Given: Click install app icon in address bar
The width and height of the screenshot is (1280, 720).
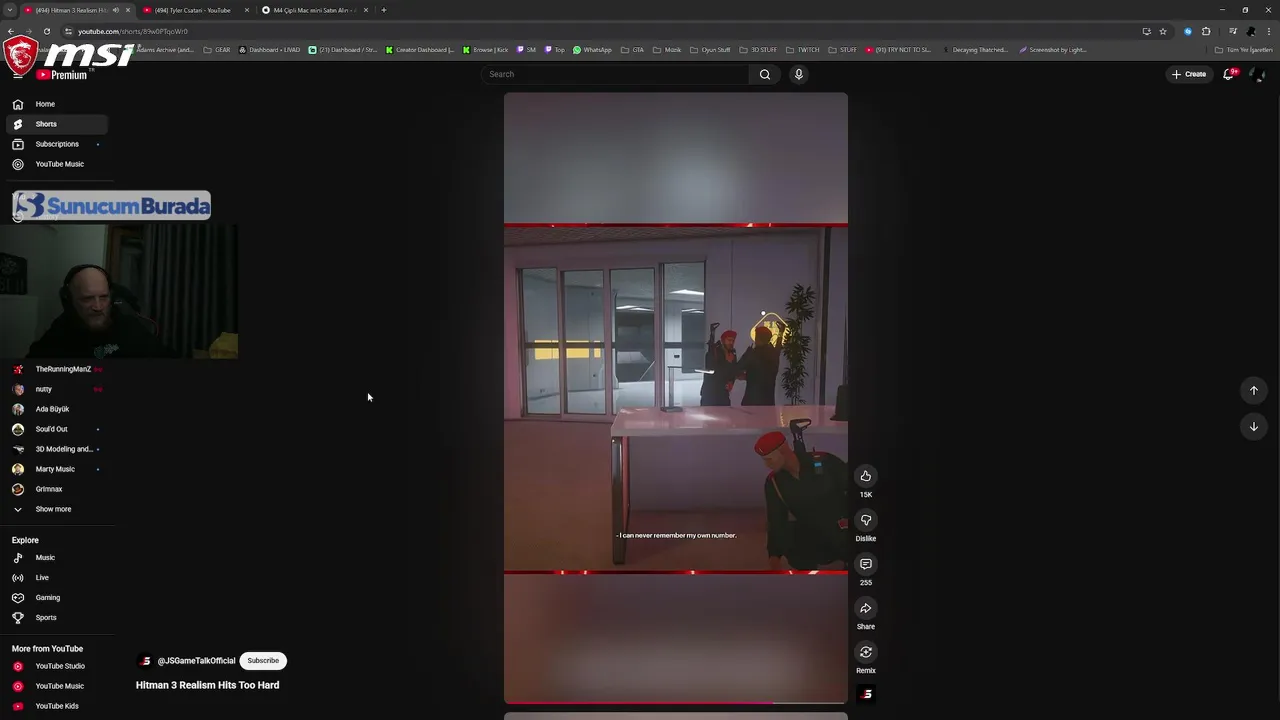Looking at the screenshot, I should [x=1146, y=31].
